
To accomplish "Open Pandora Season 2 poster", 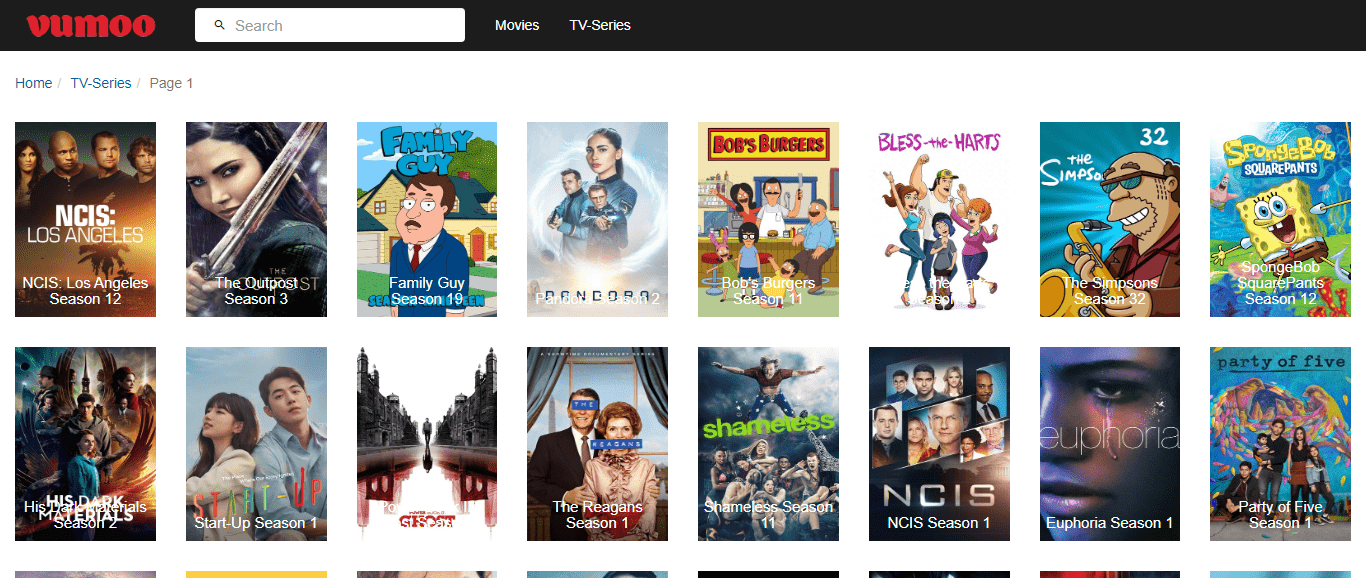I will (597, 219).
